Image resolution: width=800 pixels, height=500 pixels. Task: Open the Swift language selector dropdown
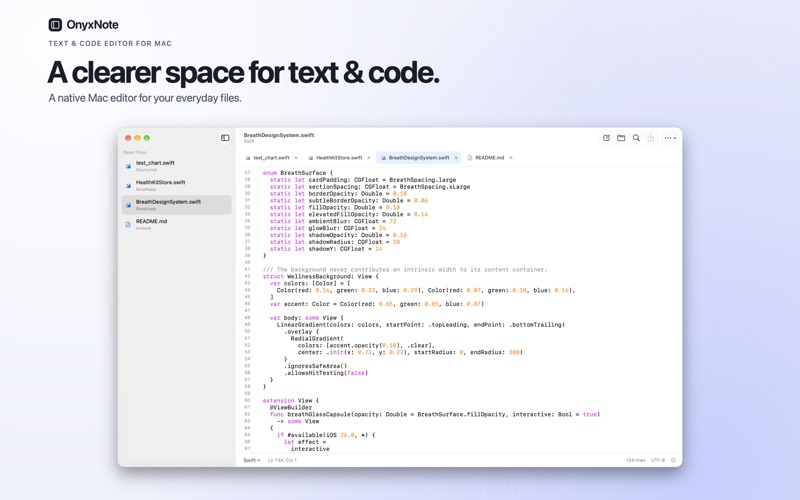[252, 460]
